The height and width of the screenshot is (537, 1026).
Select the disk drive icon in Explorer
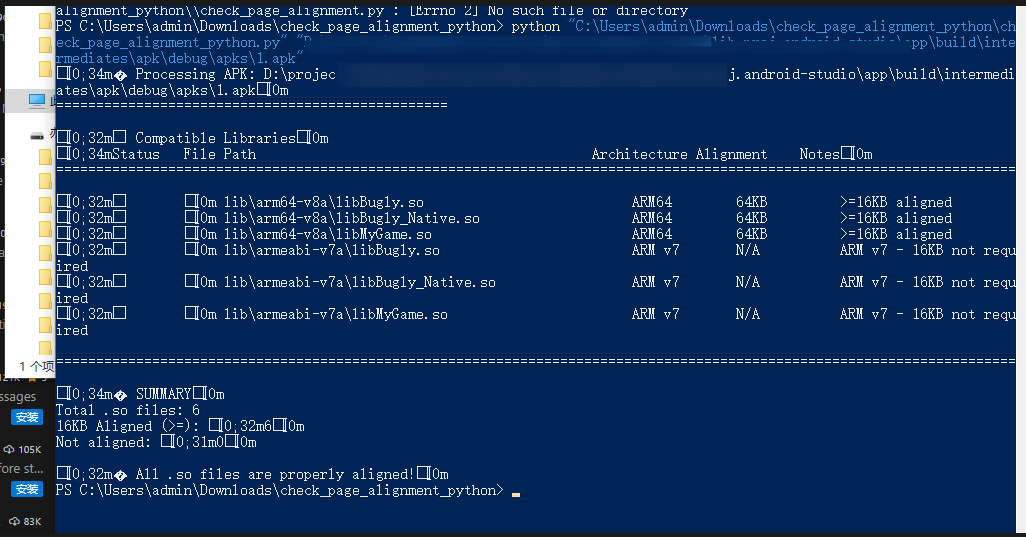(37, 135)
